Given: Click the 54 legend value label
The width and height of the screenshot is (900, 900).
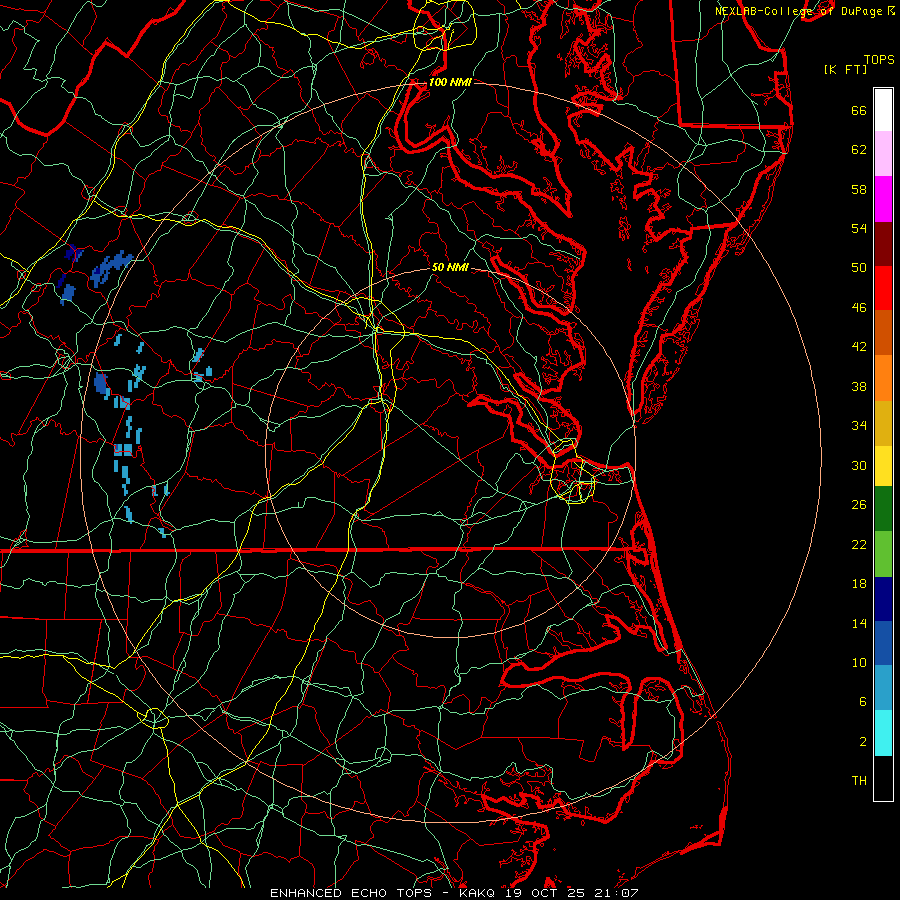Looking at the screenshot, I should 859,228.
